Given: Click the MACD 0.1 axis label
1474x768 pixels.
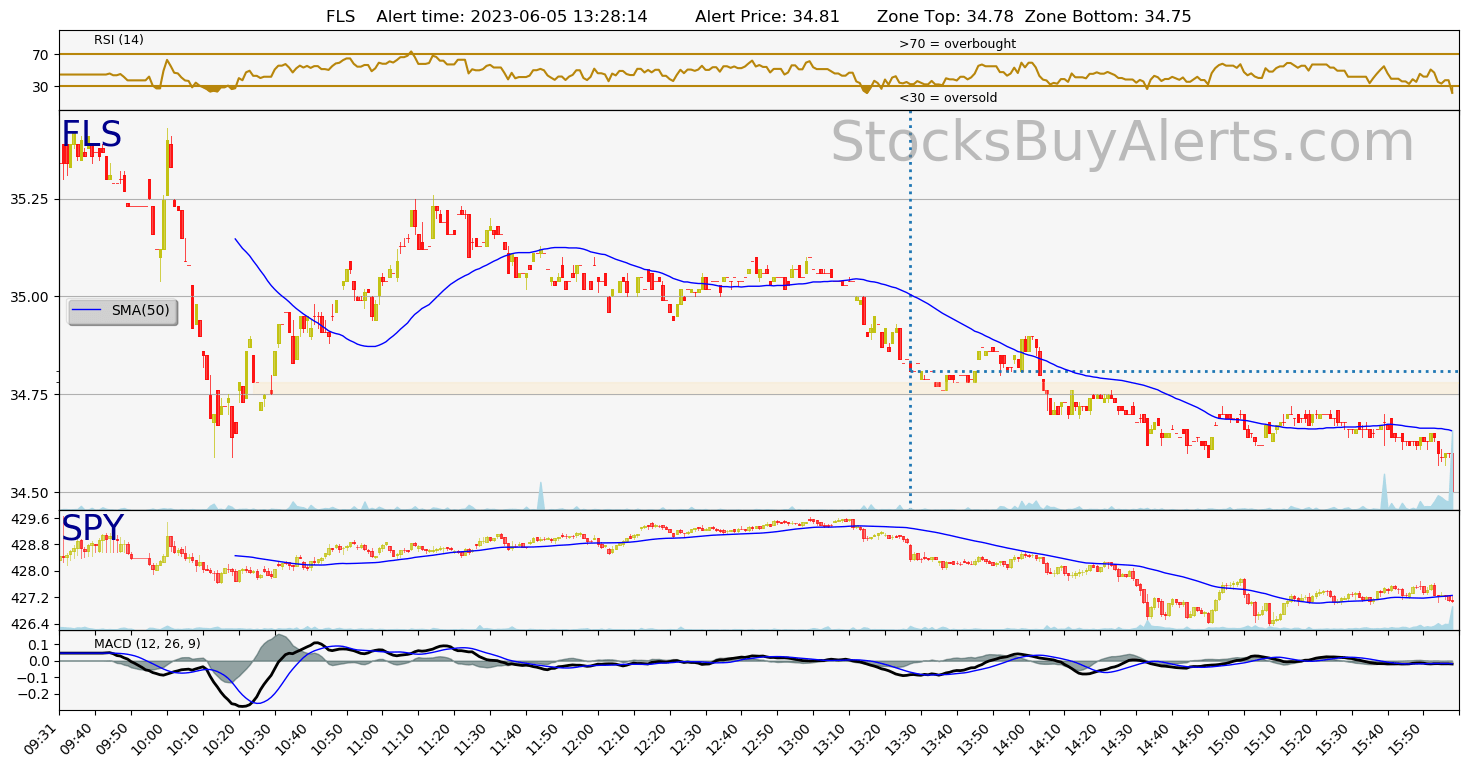Looking at the screenshot, I should 40,645.
